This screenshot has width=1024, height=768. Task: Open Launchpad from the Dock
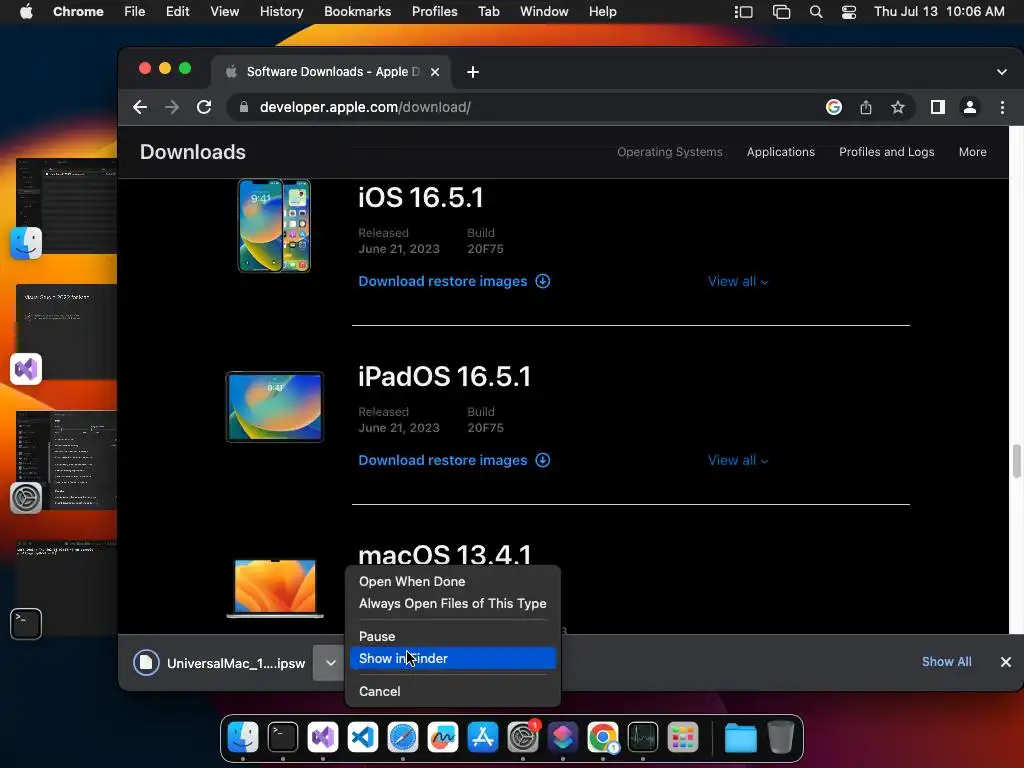point(683,738)
